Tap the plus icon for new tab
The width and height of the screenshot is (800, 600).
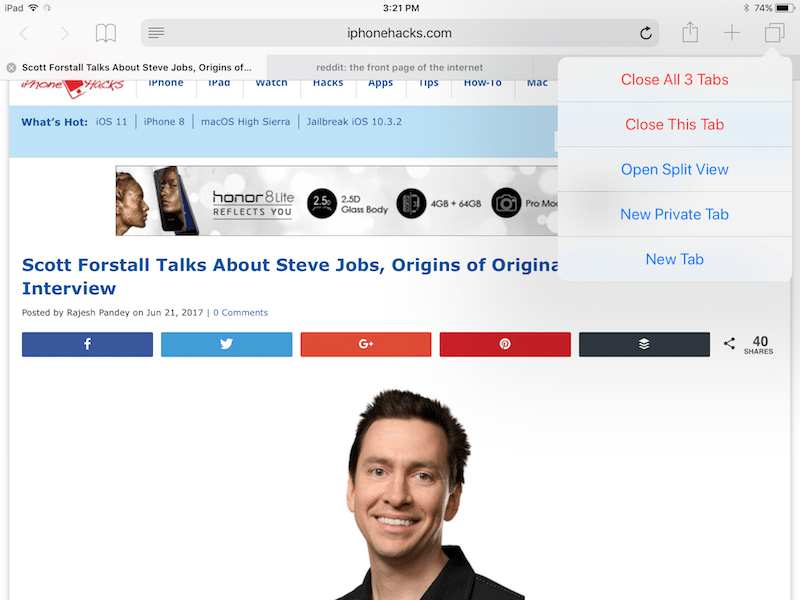click(732, 33)
